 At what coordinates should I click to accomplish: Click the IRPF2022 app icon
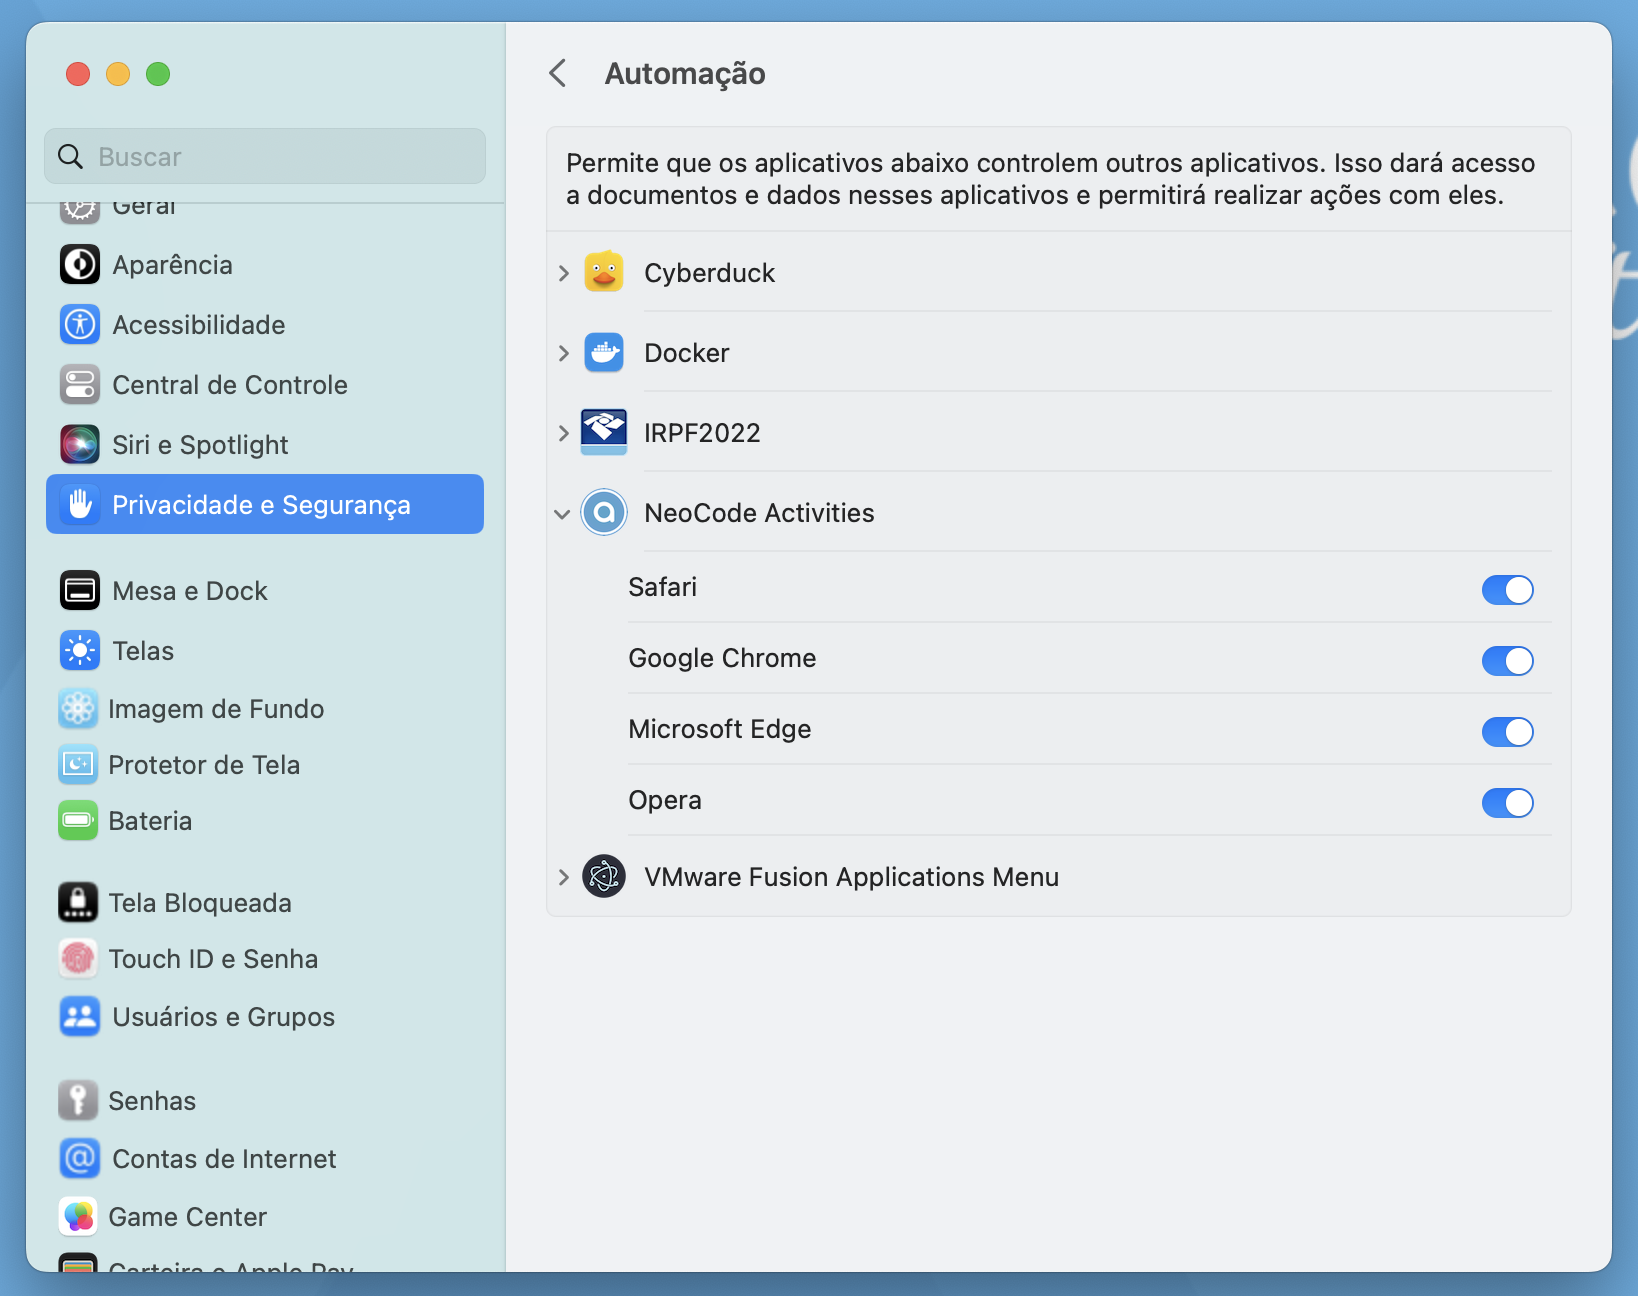pyautogui.click(x=604, y=432)
